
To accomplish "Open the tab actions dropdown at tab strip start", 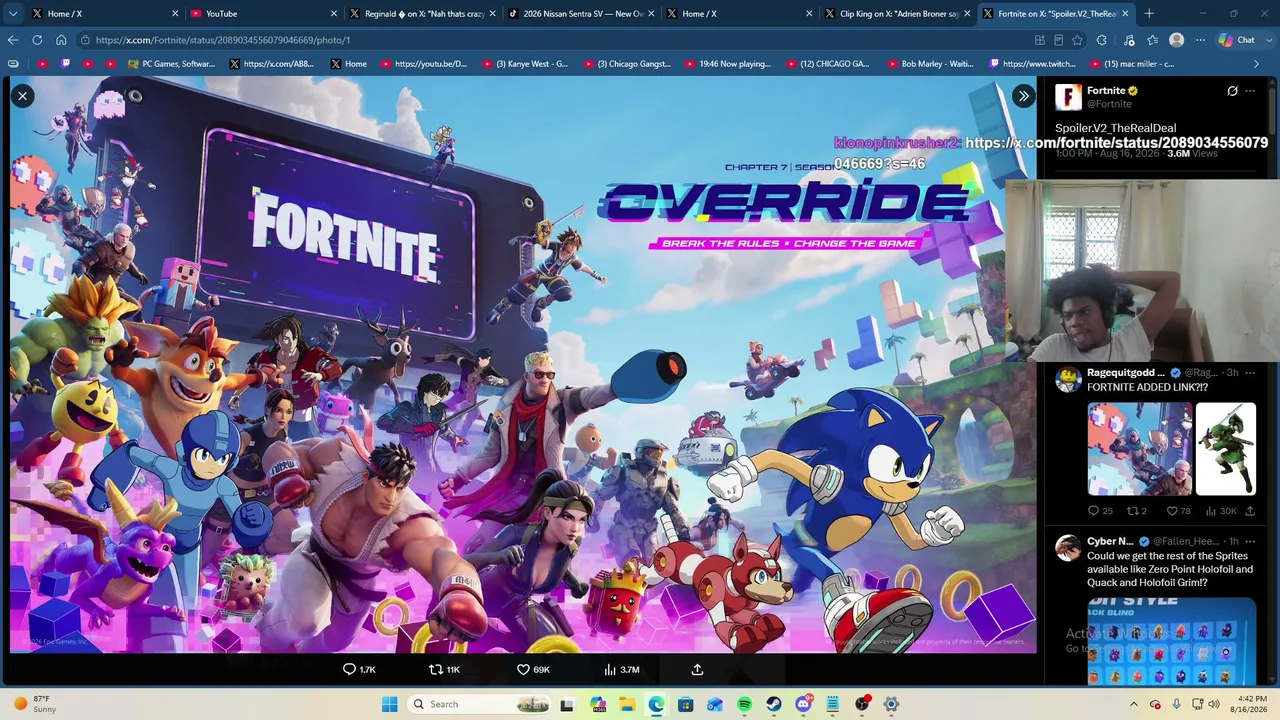I will point(13,14).
